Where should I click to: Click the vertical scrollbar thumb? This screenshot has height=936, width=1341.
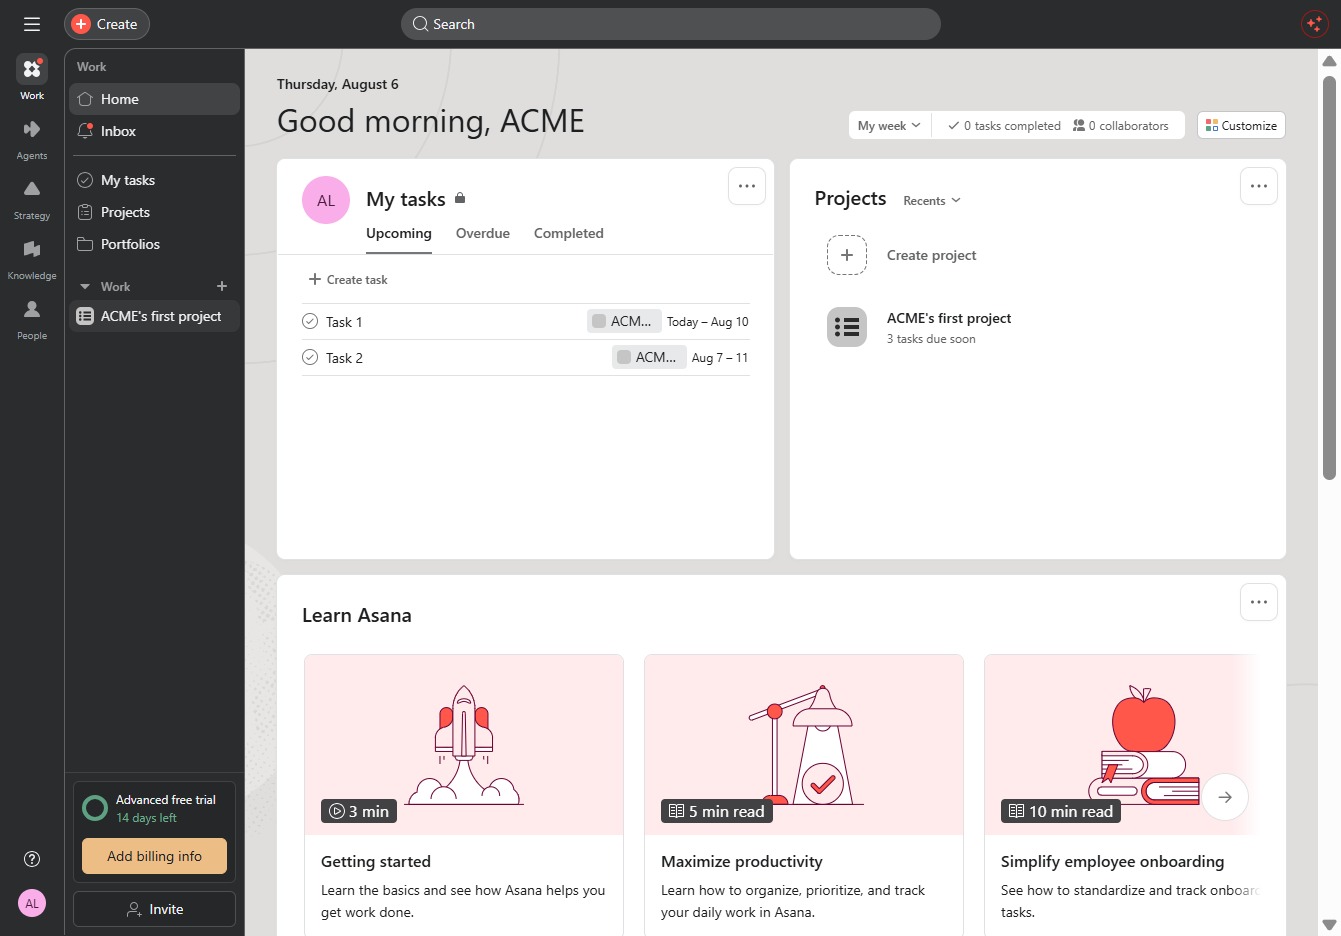(x=1329, y=276)
